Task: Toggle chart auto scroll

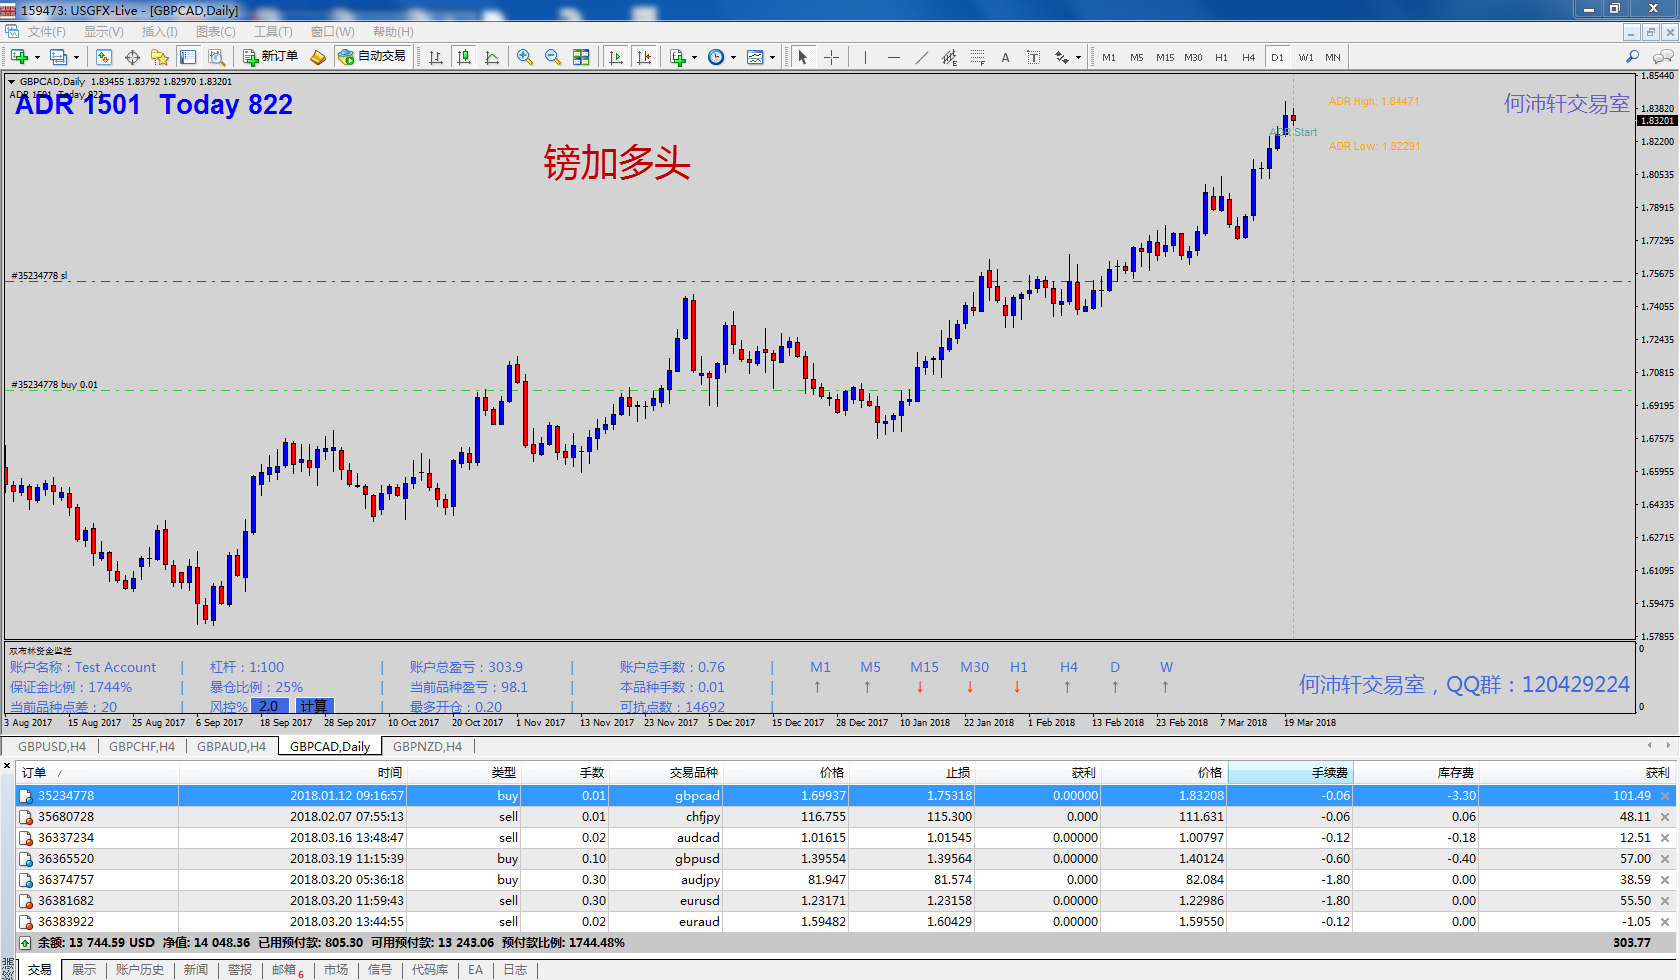Action: [616, 57]
